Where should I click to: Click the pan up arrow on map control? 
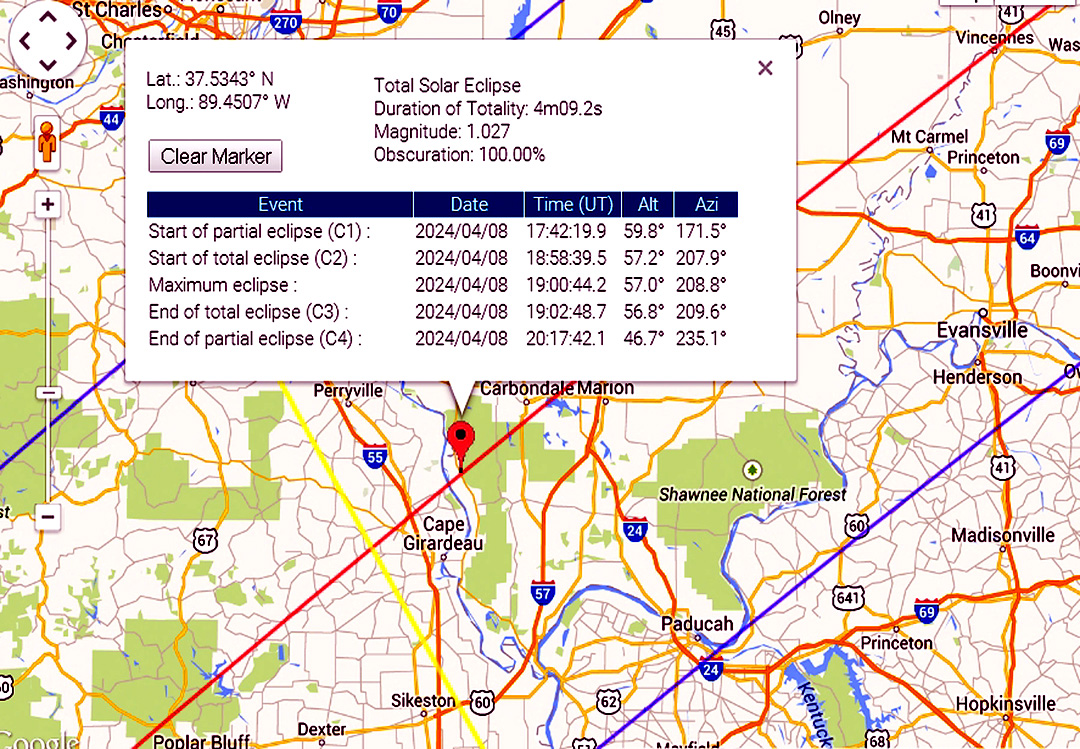[x=47, y=20]
